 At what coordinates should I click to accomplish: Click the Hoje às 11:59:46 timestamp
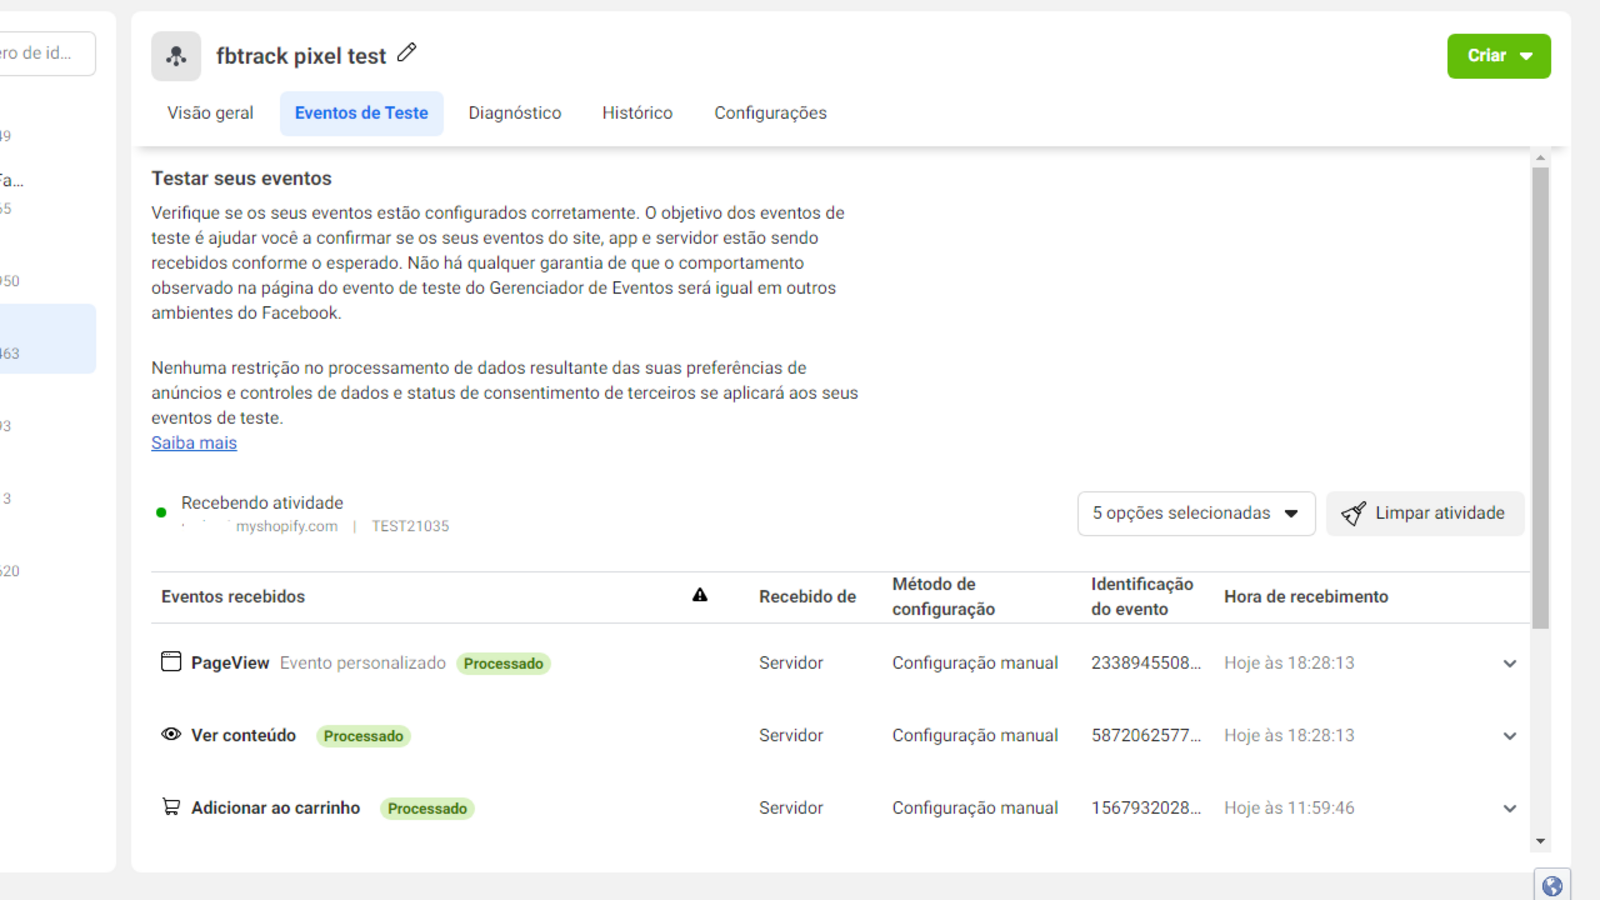click(1289, 808)
